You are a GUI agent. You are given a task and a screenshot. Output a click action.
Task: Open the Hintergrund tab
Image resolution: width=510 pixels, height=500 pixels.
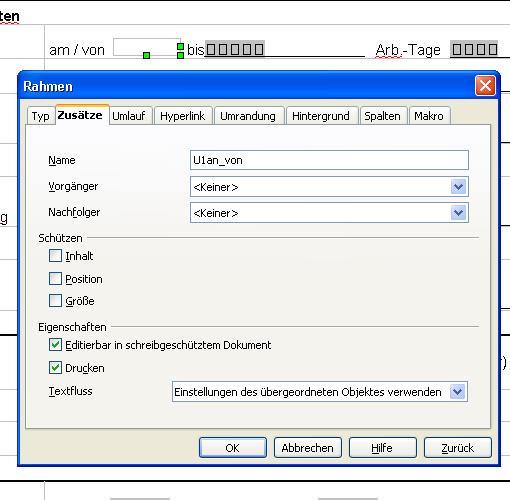(321, 116)
